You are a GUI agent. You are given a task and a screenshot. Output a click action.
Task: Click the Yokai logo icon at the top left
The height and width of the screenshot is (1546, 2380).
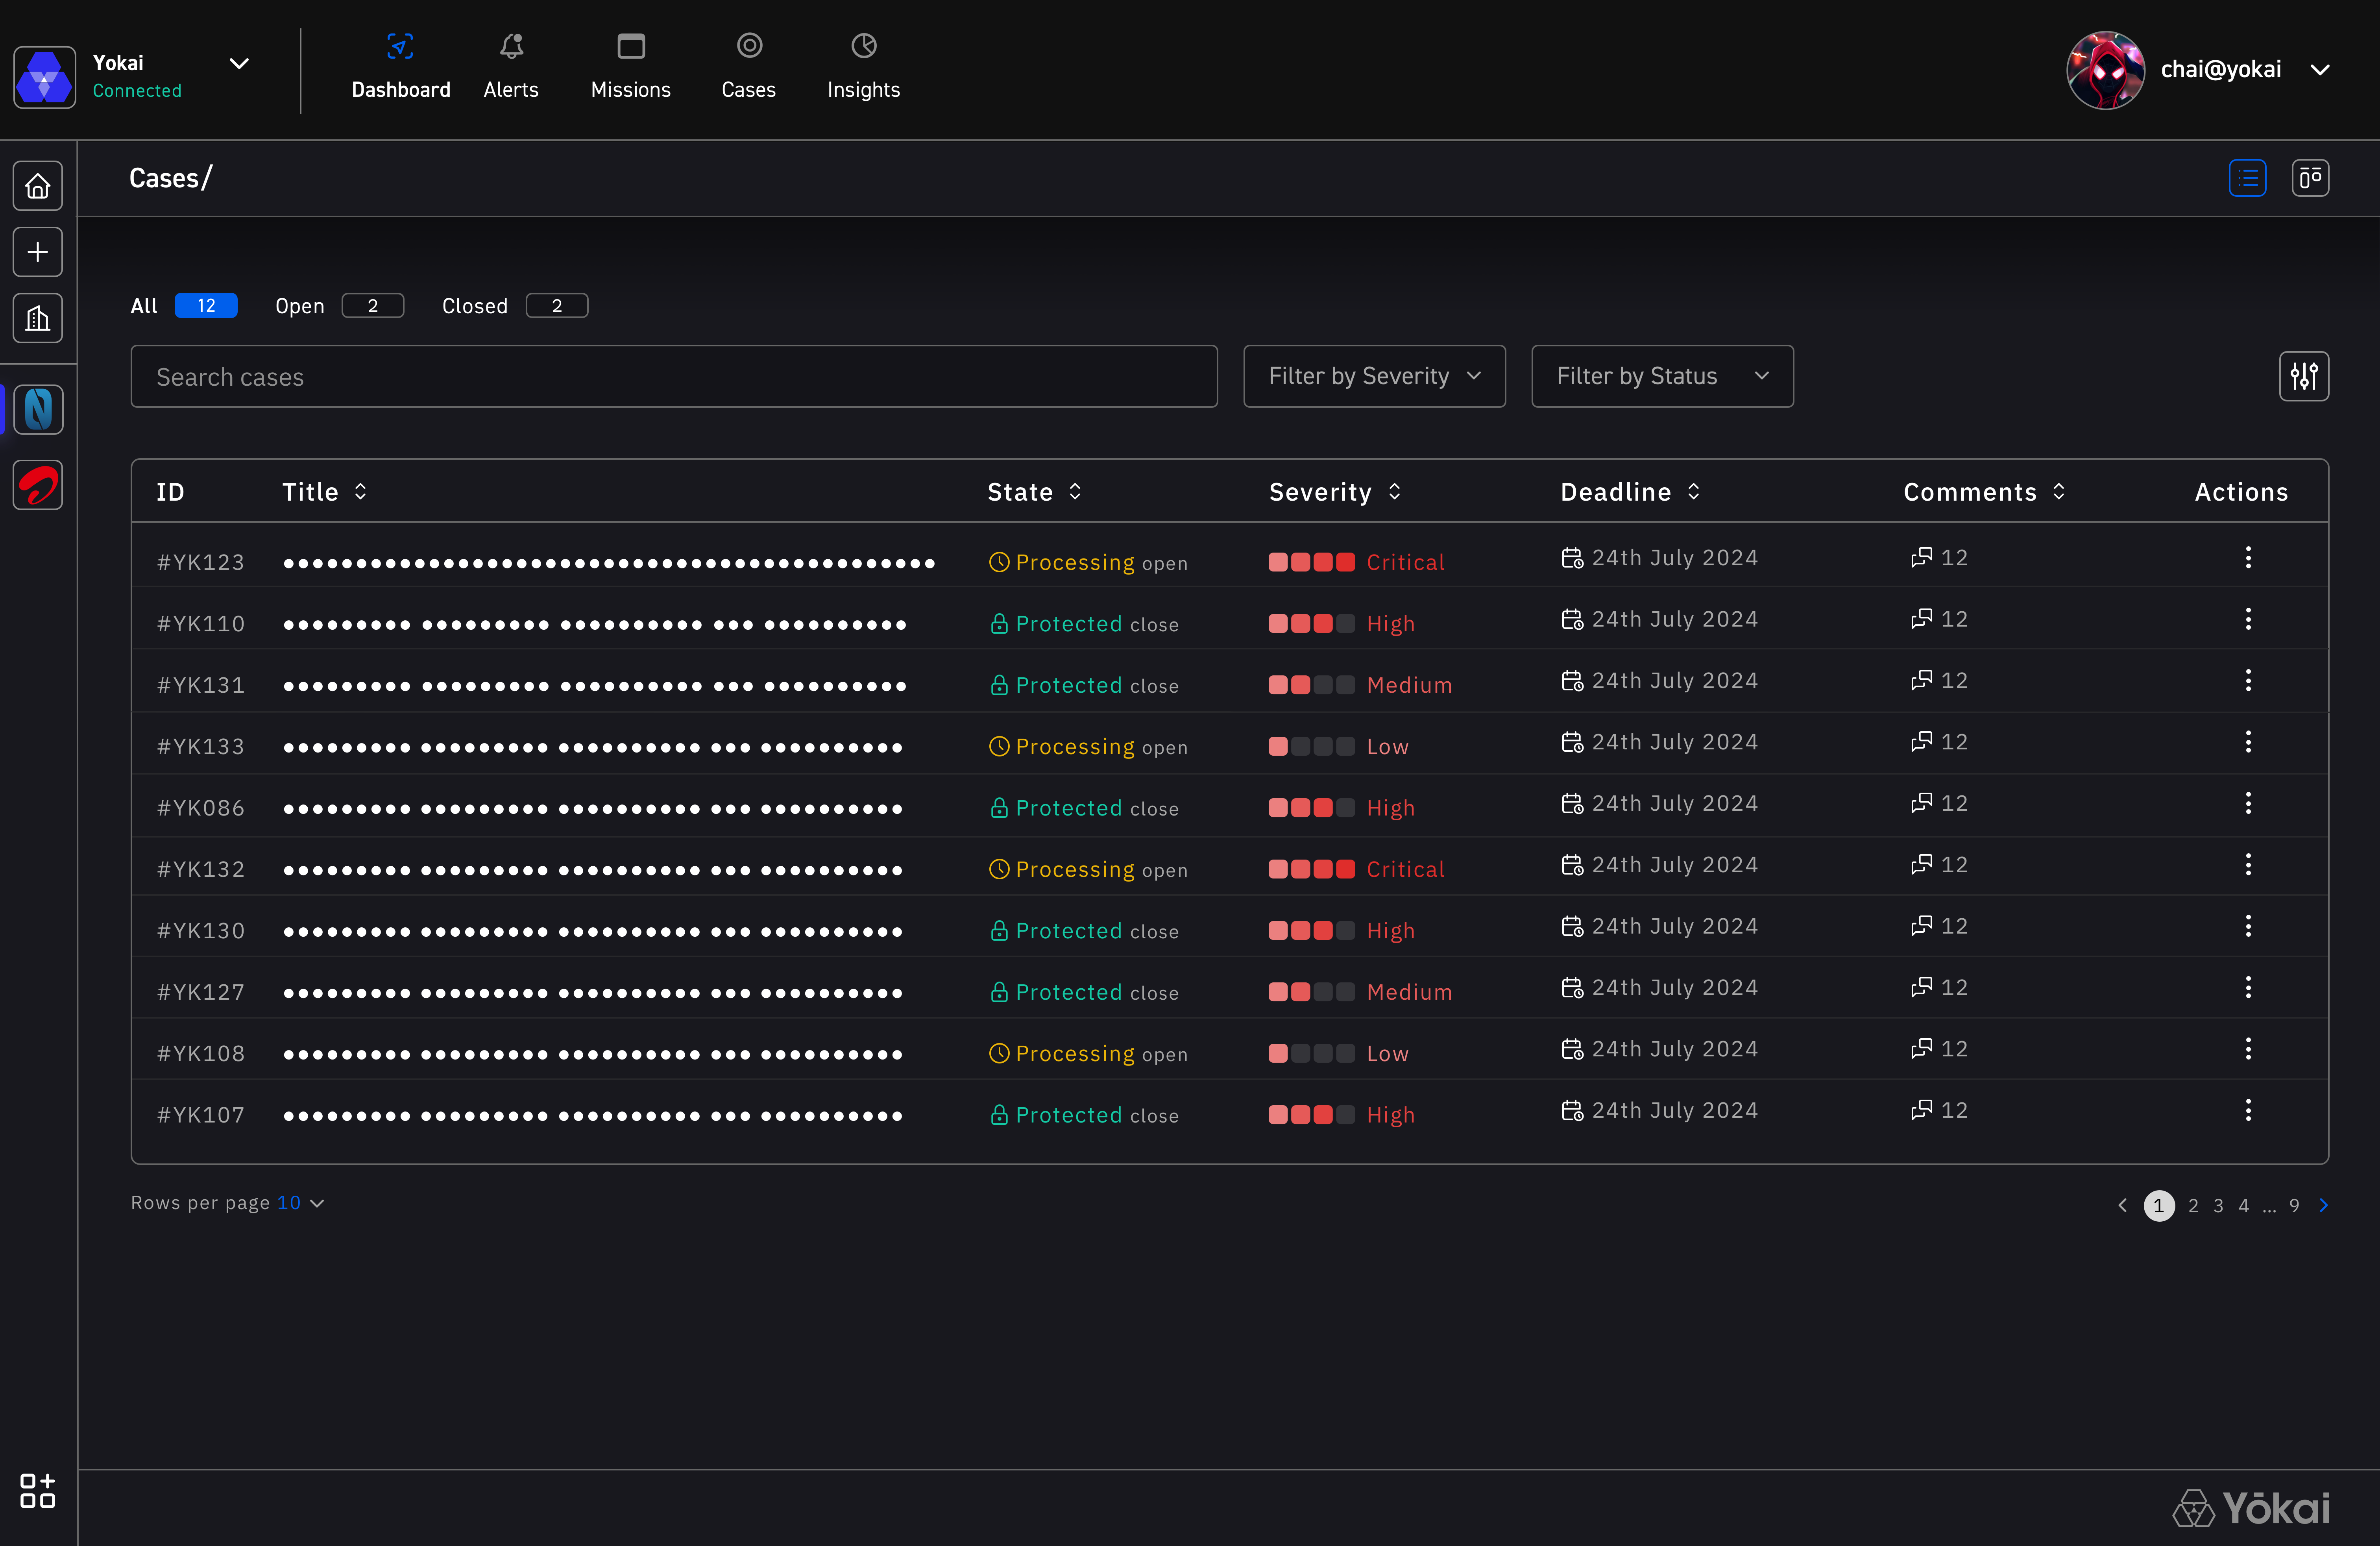[x=44, y=77]
